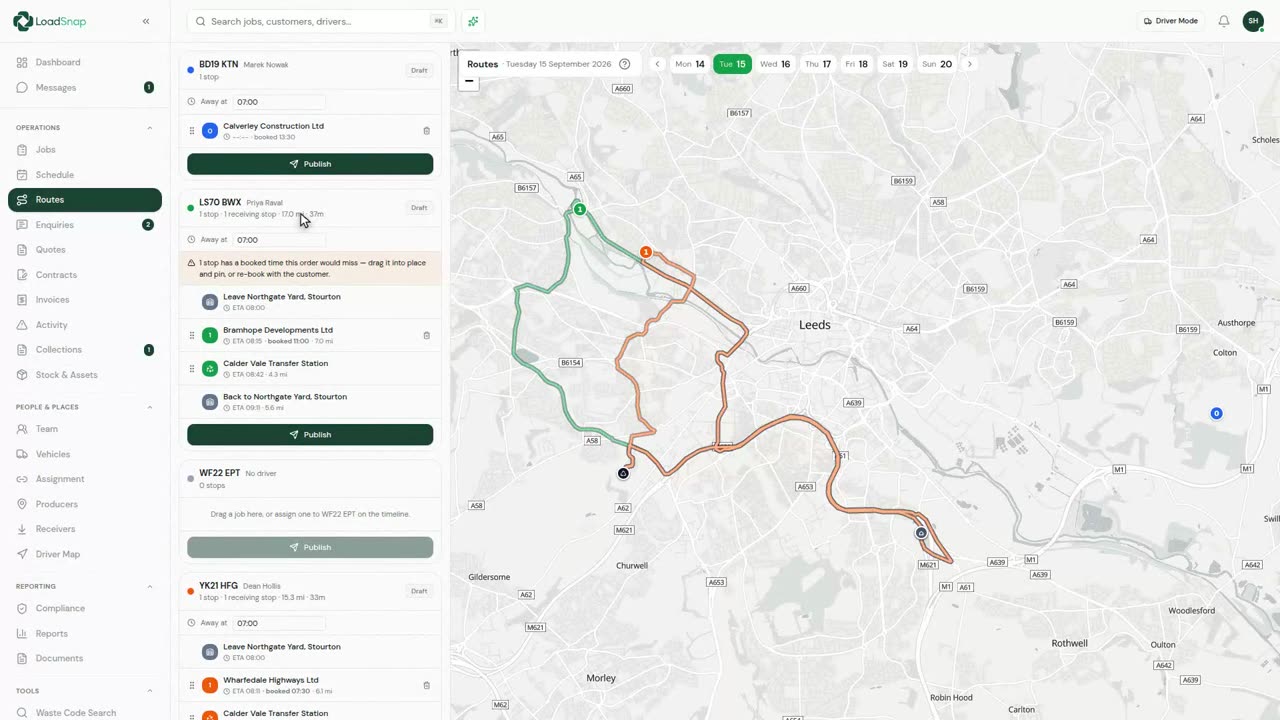Focus the search jobs, customers, drivers field
Screen dimensions: 1280x720
pos(320,21)
